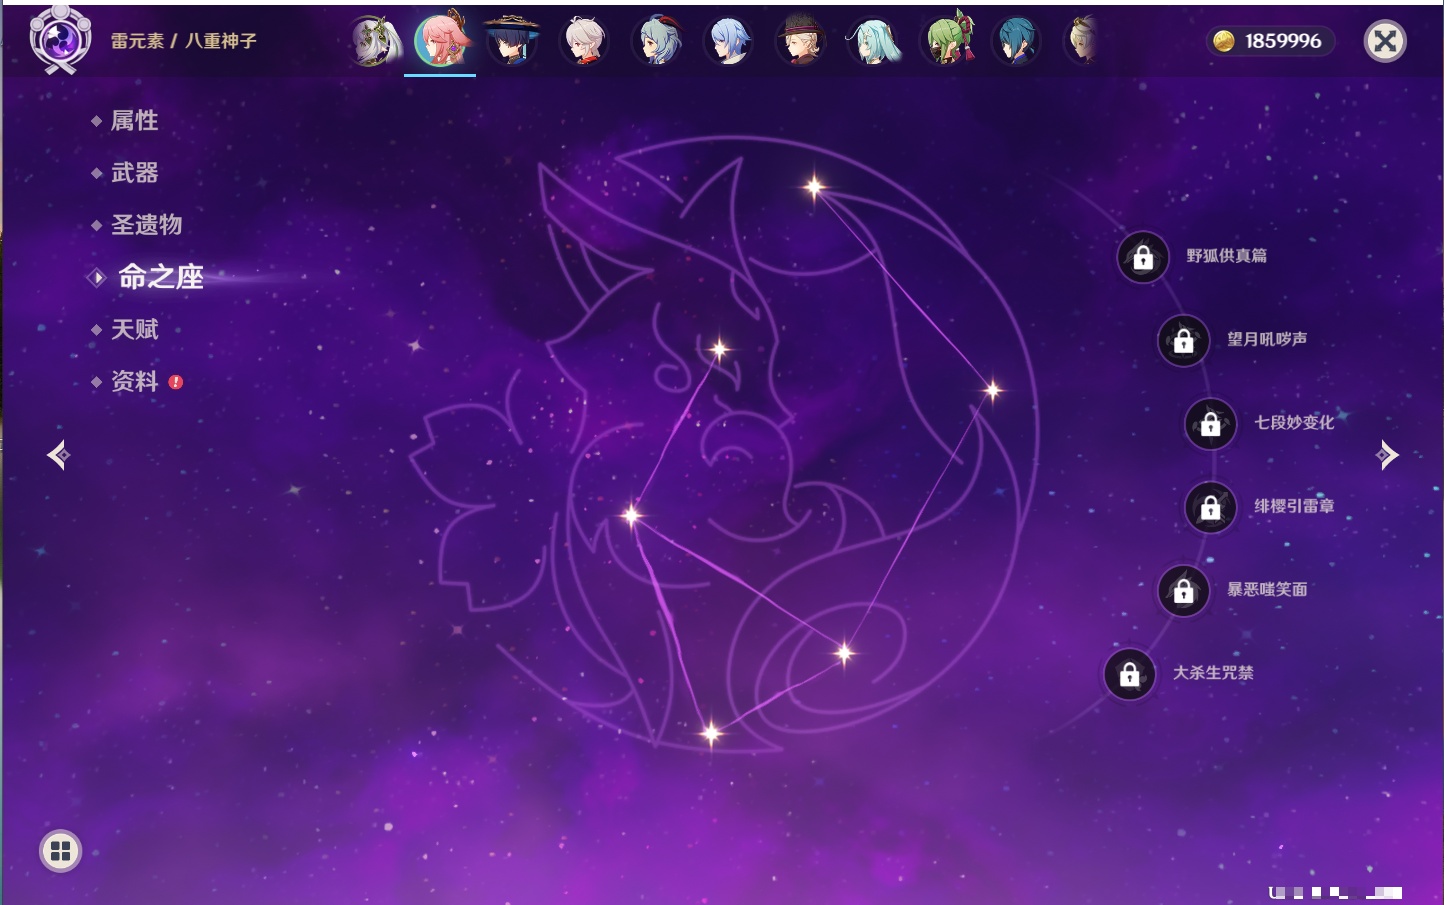Open the grid menu button at bottom left
Screen dimensions: 1444x905
tap(60, 851)
